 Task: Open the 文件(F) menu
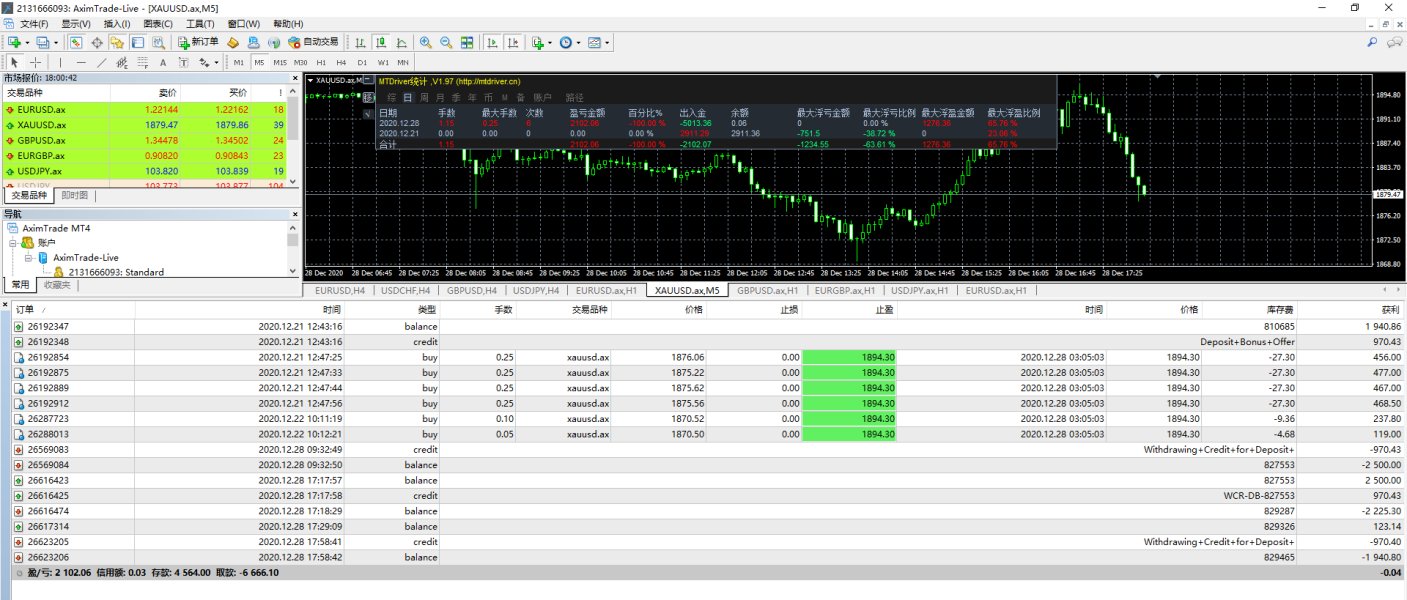point(34,24)
